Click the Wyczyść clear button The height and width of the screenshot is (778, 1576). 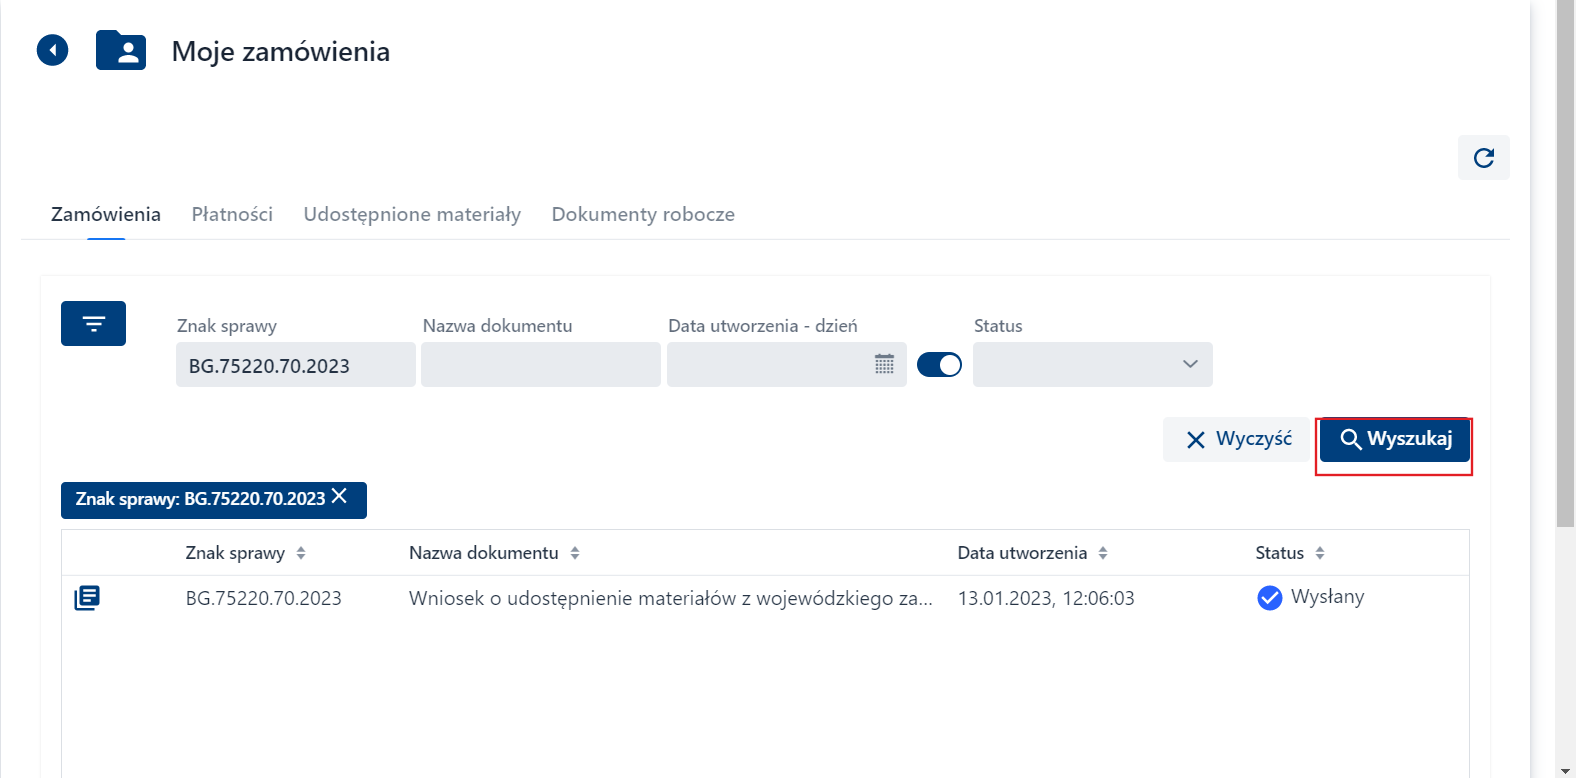[1237, 439]
